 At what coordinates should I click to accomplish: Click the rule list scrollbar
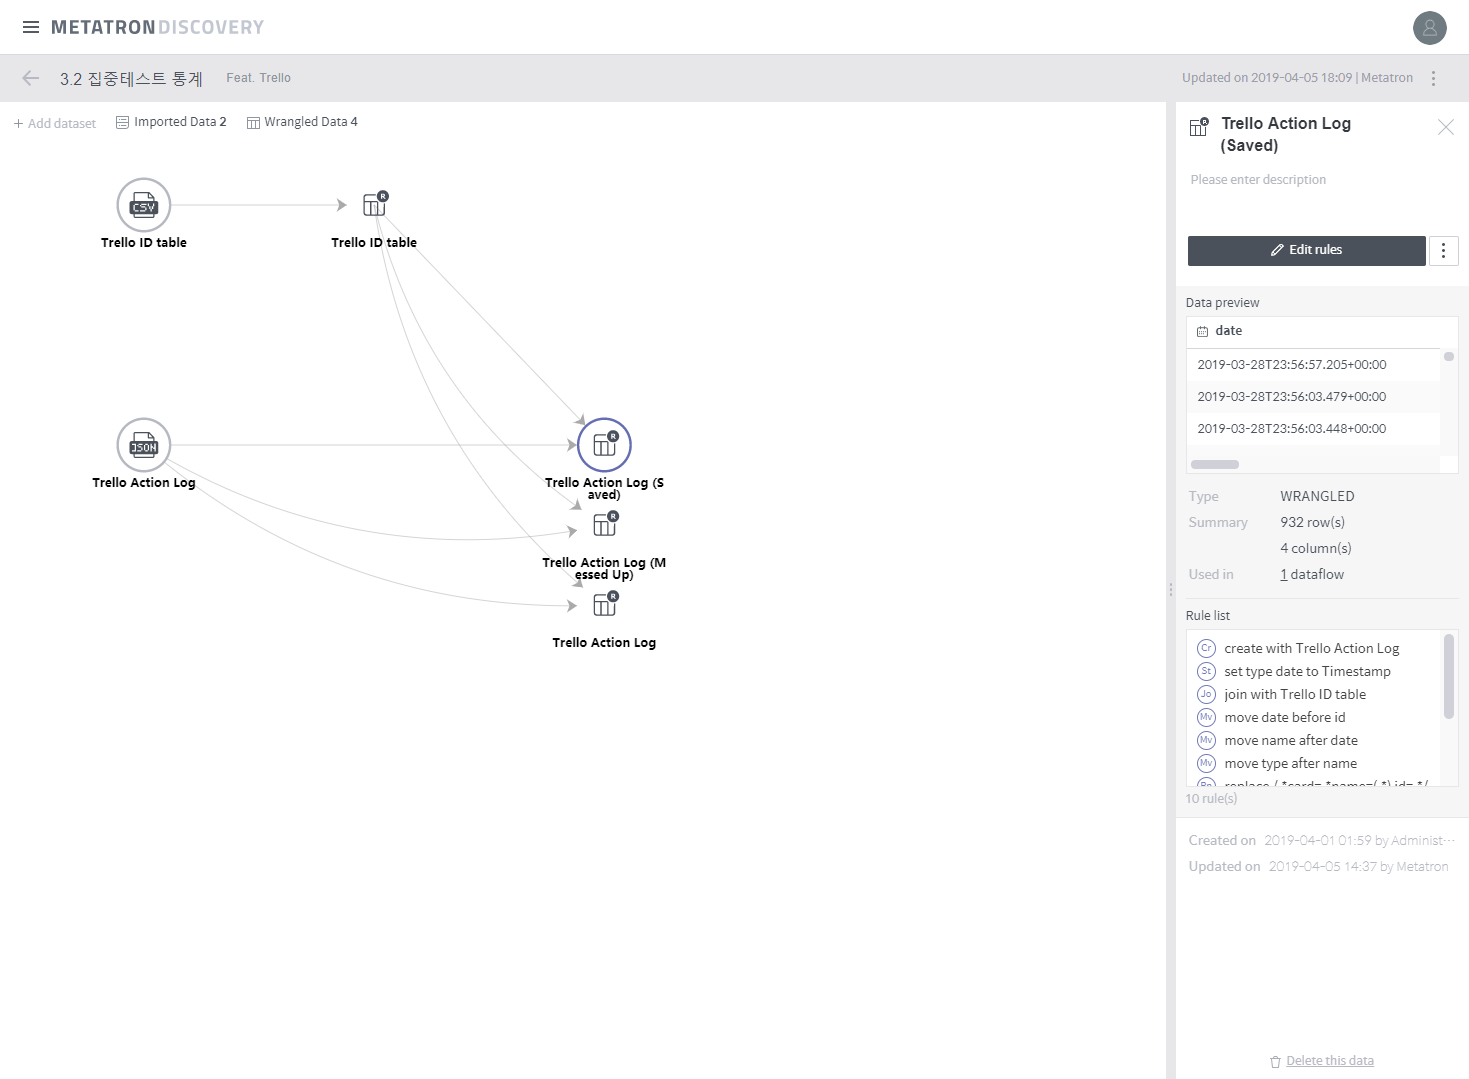point(1449,676)
